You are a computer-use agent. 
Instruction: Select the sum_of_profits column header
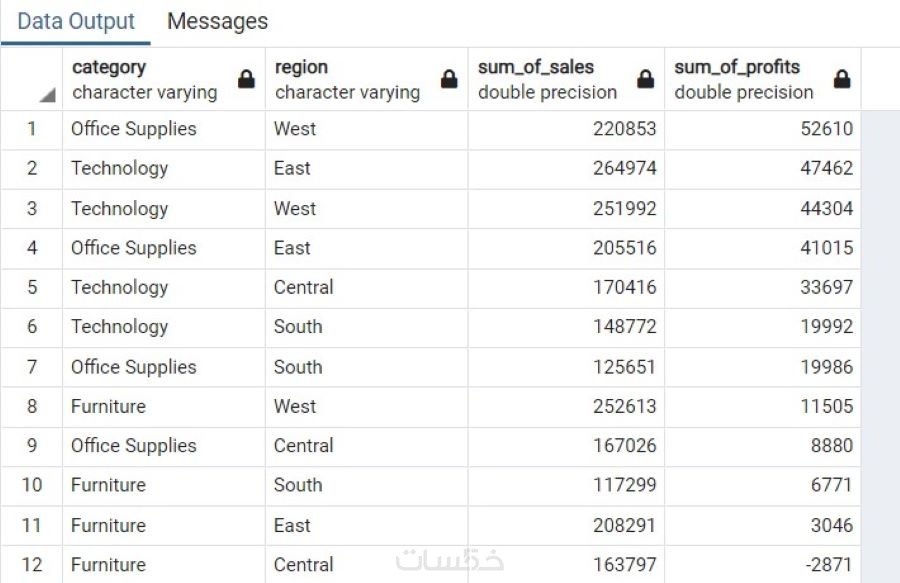pos(744,79)
